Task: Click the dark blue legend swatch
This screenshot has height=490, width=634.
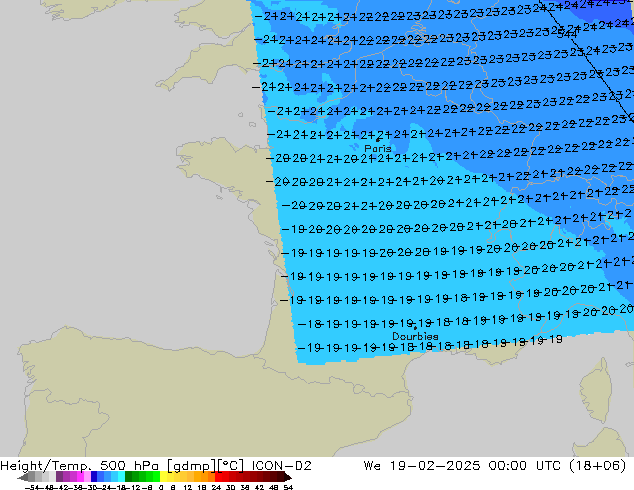Action: (x=94, y=477)
